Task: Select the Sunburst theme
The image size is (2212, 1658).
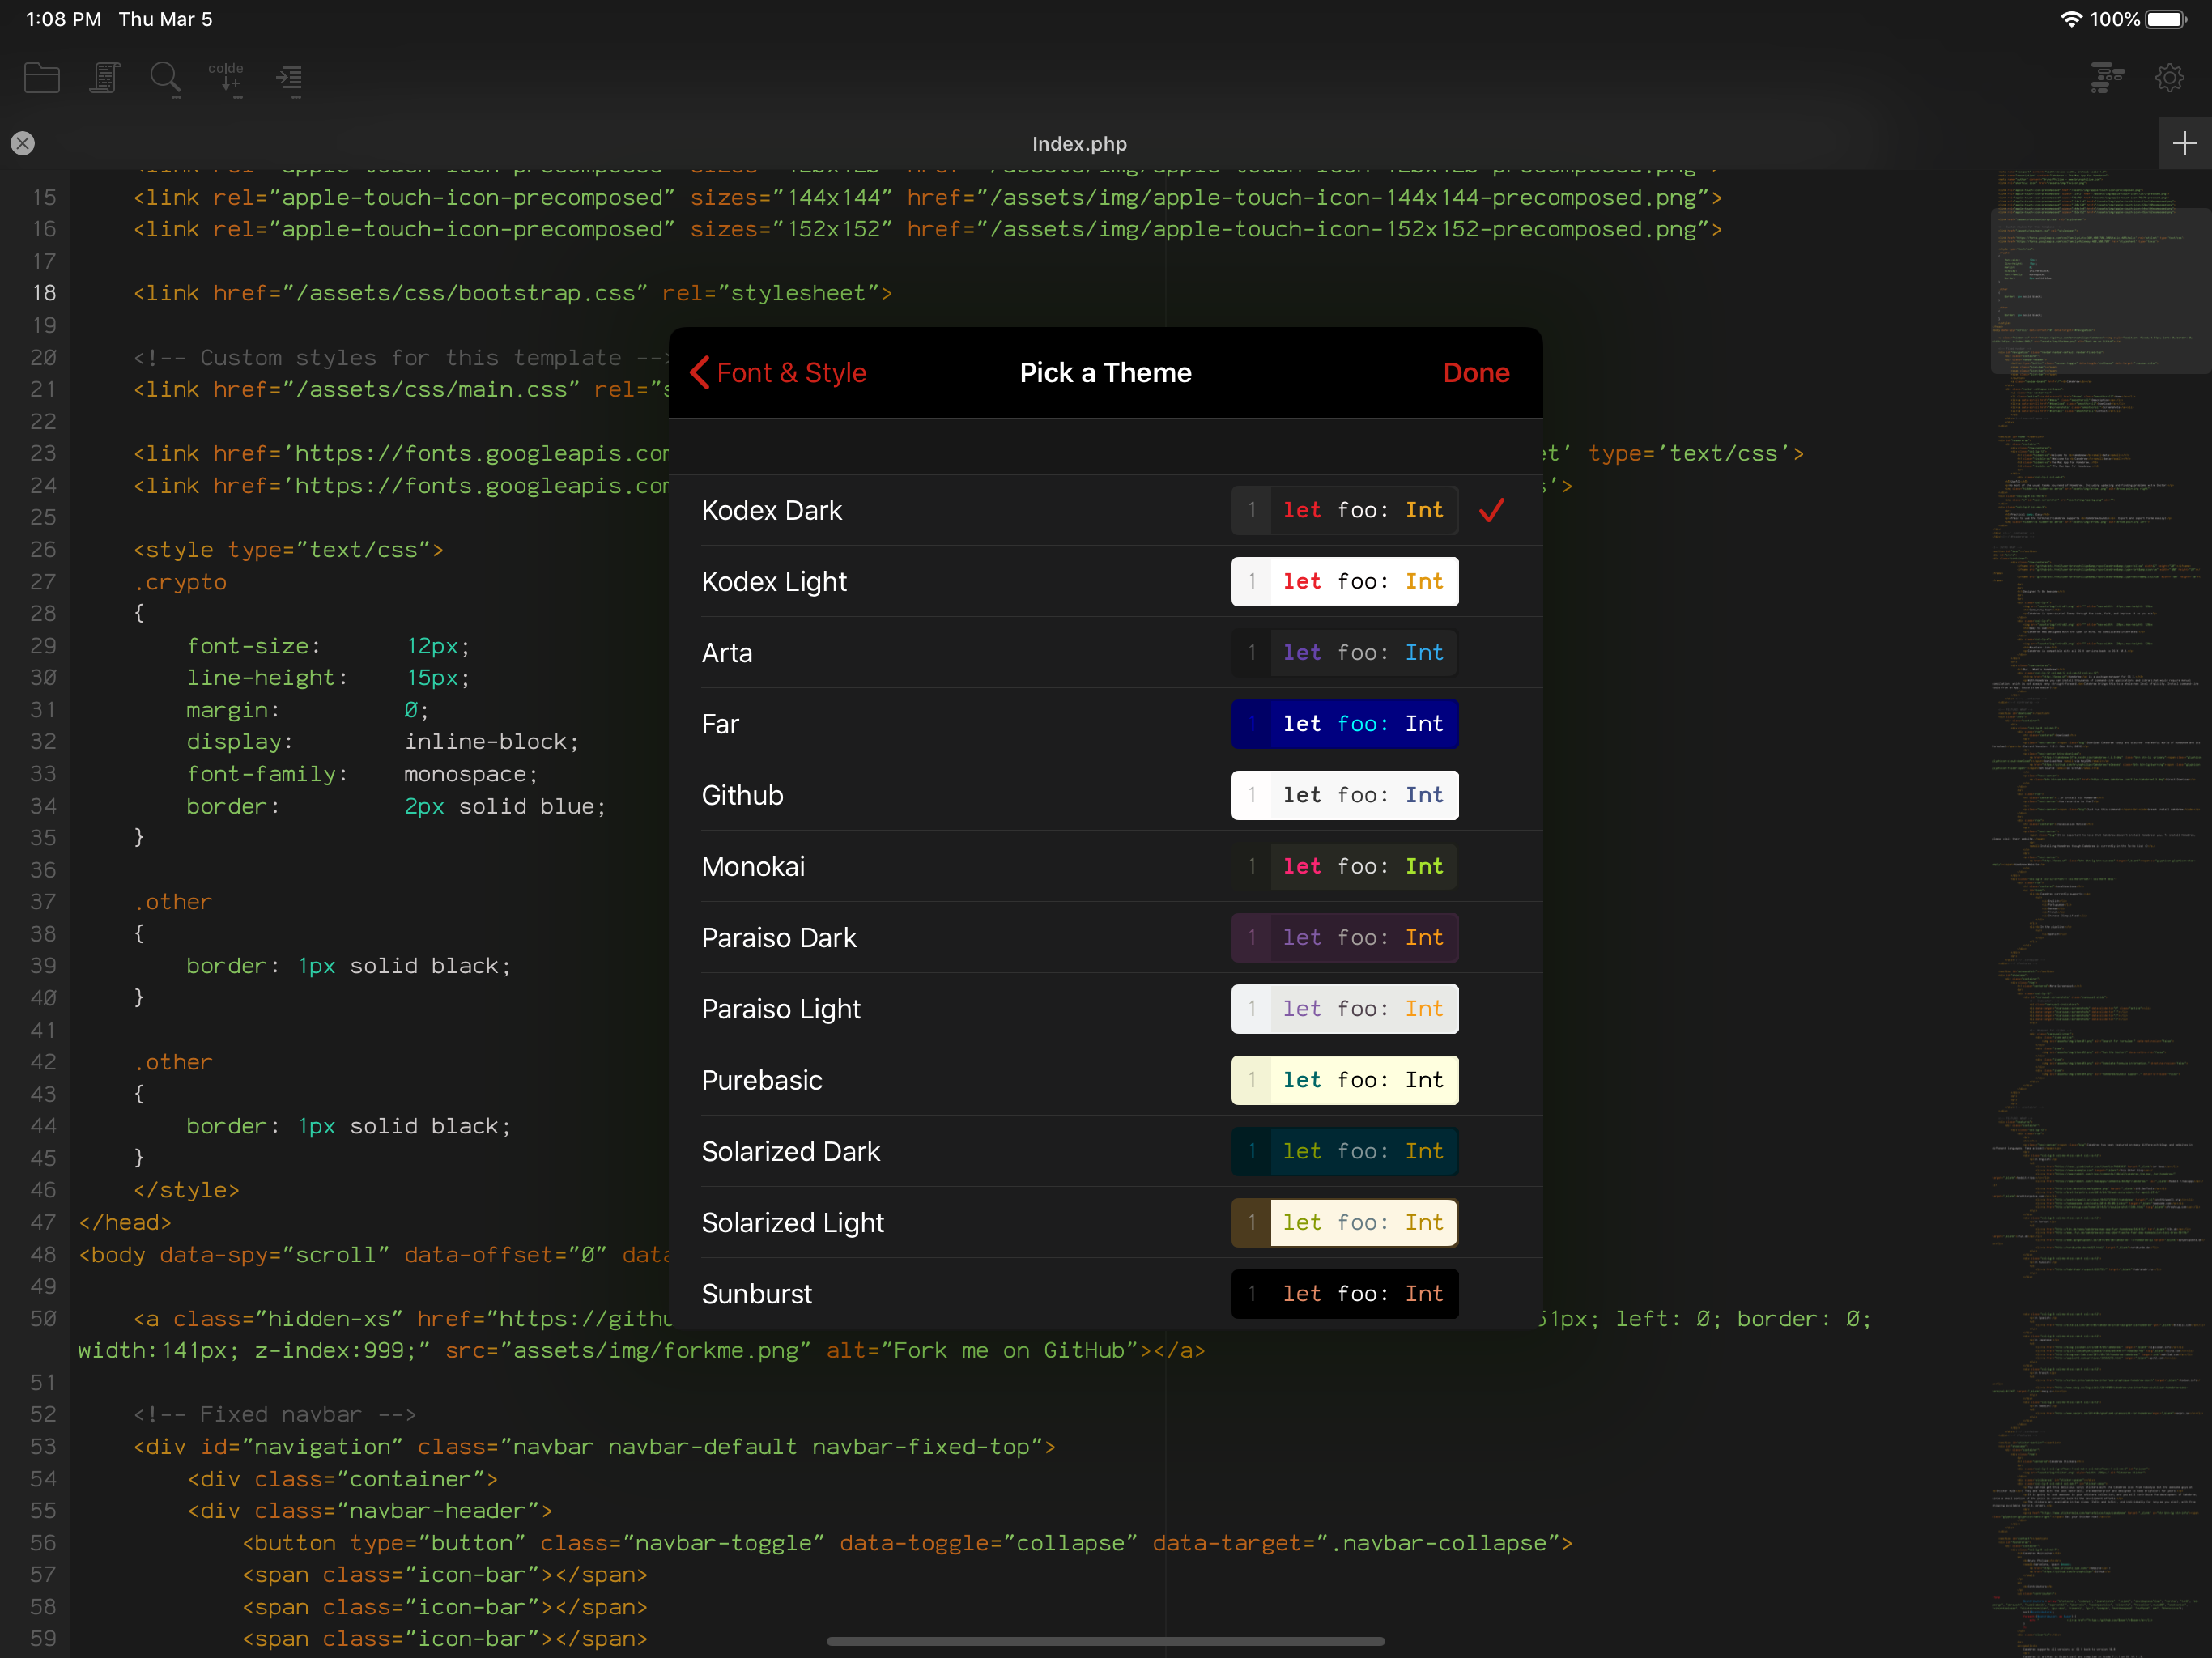Action: coord(757,1294)
